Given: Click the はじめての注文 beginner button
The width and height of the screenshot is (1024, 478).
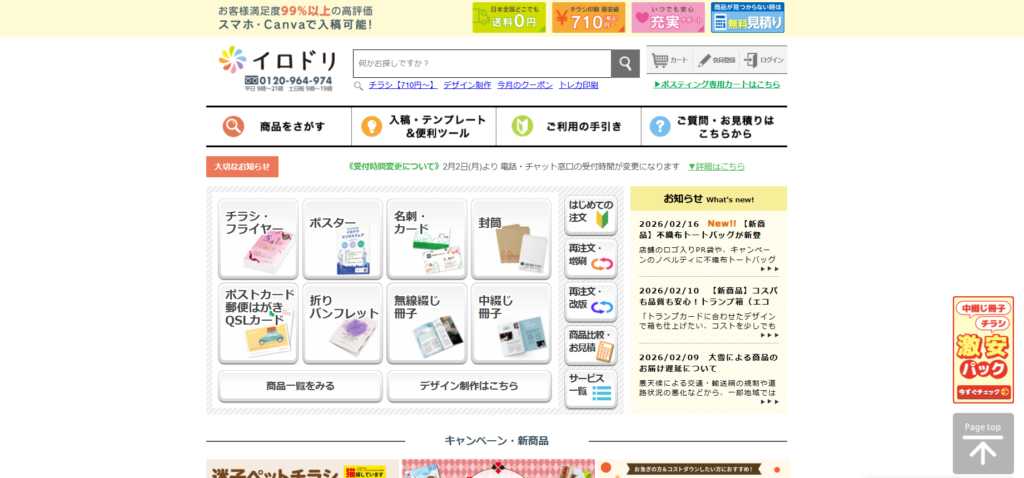Looking at the screenshot, I should pos(590,213).
